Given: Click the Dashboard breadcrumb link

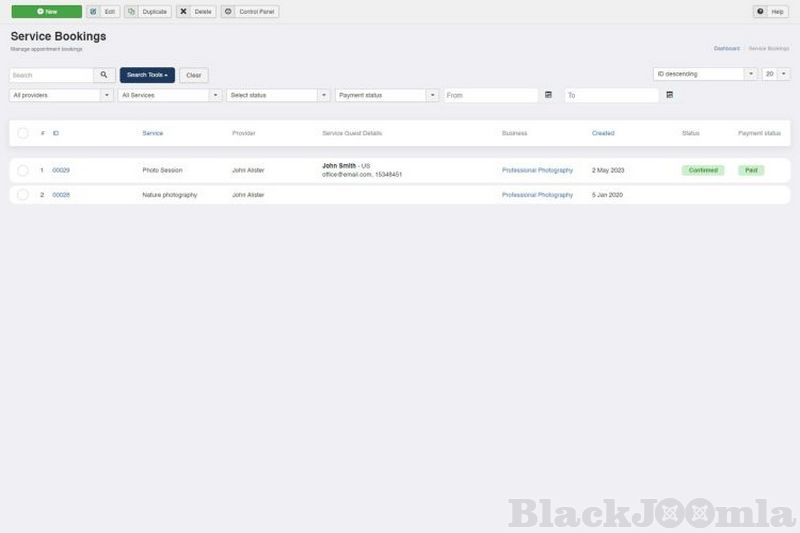Looking at the screenshot, I should pos(726,48).
